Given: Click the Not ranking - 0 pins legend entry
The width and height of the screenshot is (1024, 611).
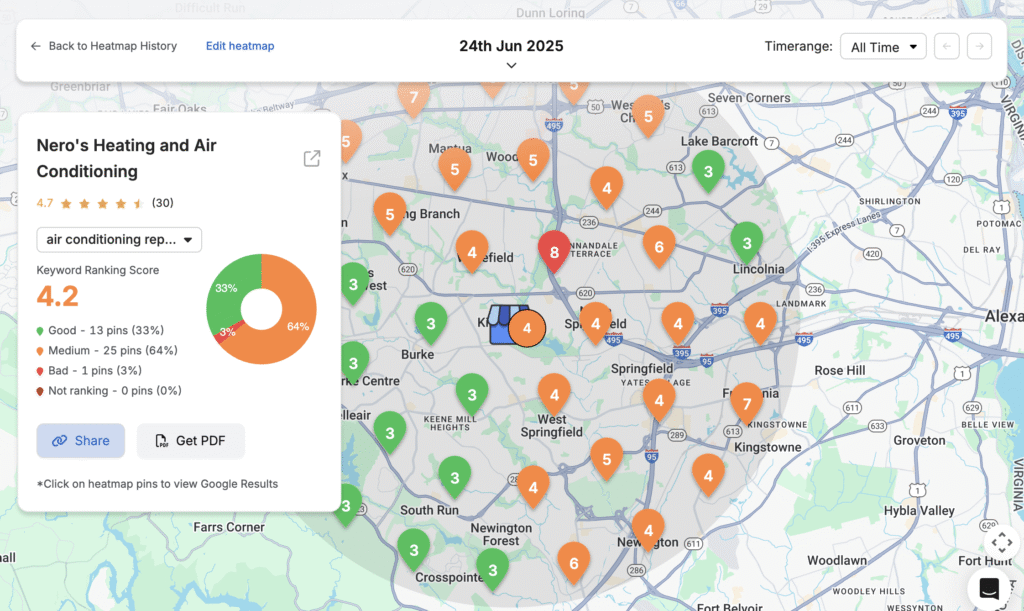Looking at the screenshot, I should point(109,390).
